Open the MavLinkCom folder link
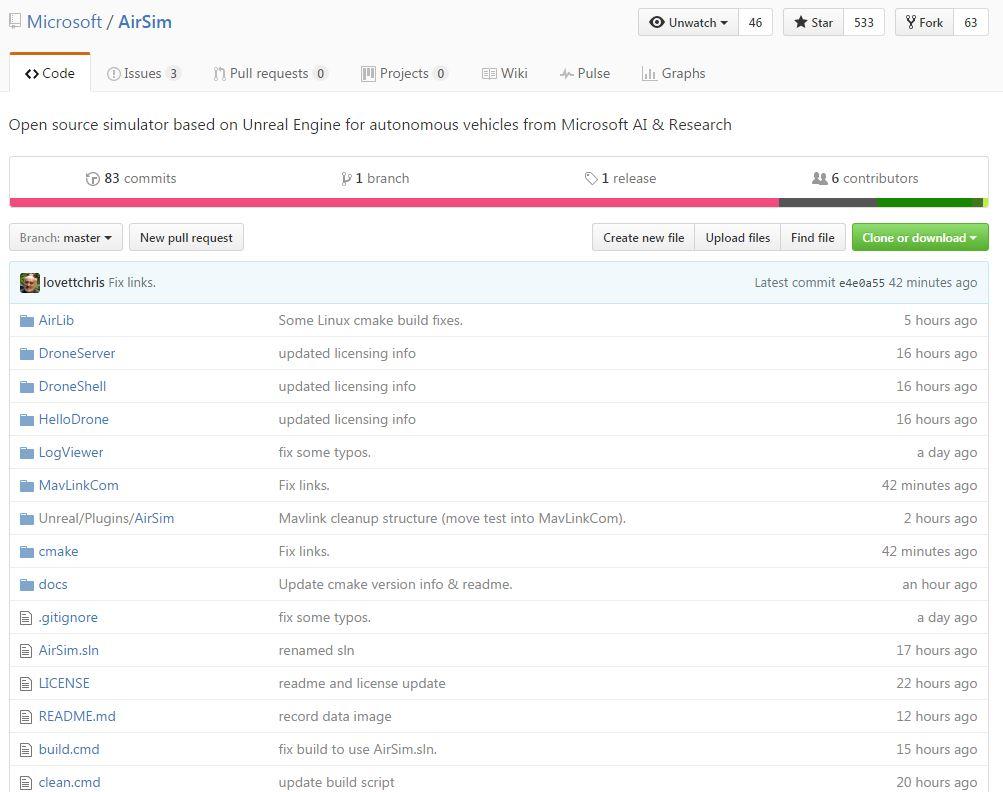This screenshot has height=792, width=1003. click(x=78, y=486)
